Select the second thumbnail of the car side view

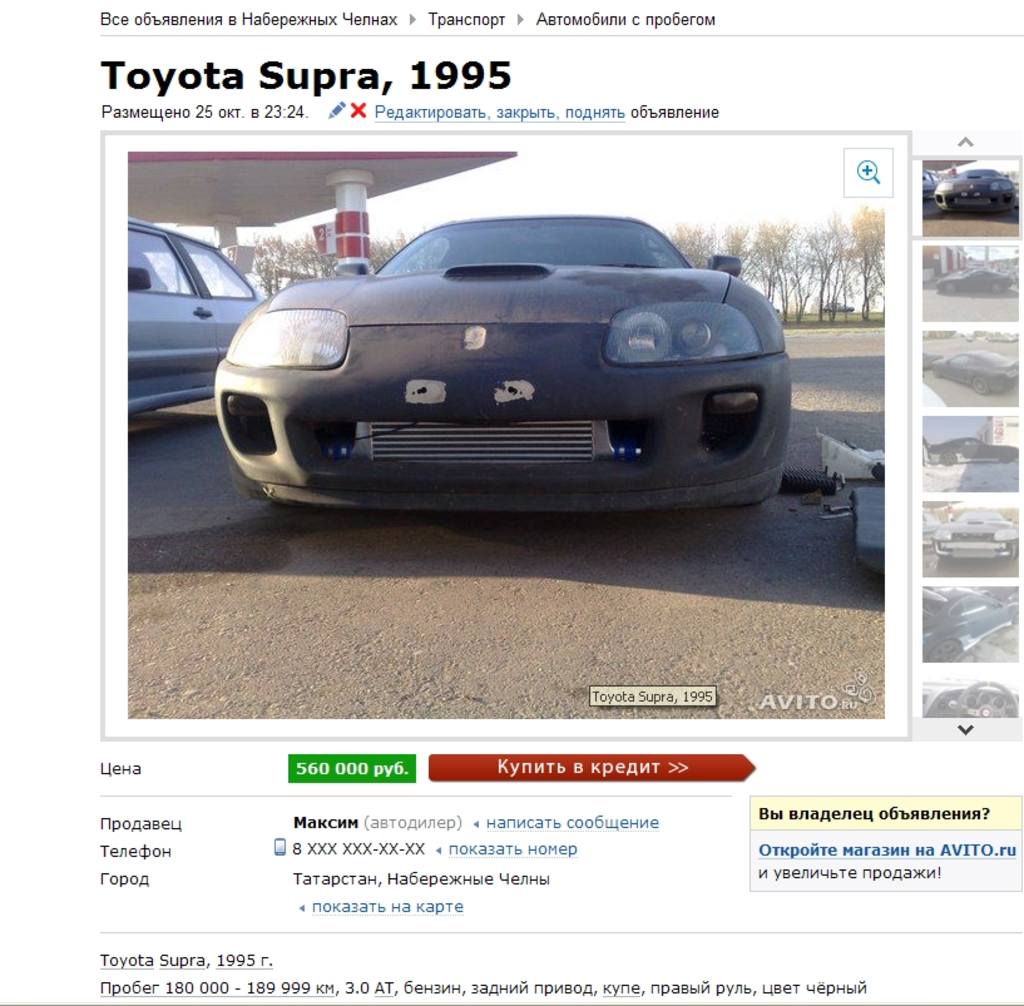click(x=970, y=284)
